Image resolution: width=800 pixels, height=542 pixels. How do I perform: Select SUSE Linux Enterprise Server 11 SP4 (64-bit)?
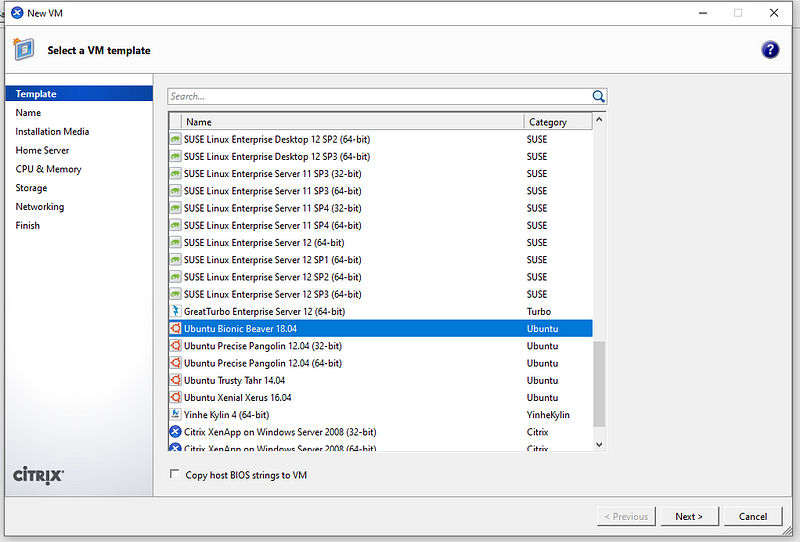pos(381,225)
